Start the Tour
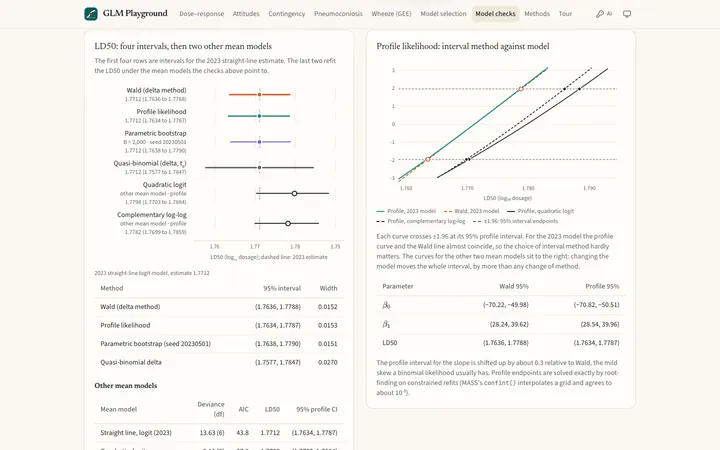This screenshot has width=720, height=450. click(565, 14)
